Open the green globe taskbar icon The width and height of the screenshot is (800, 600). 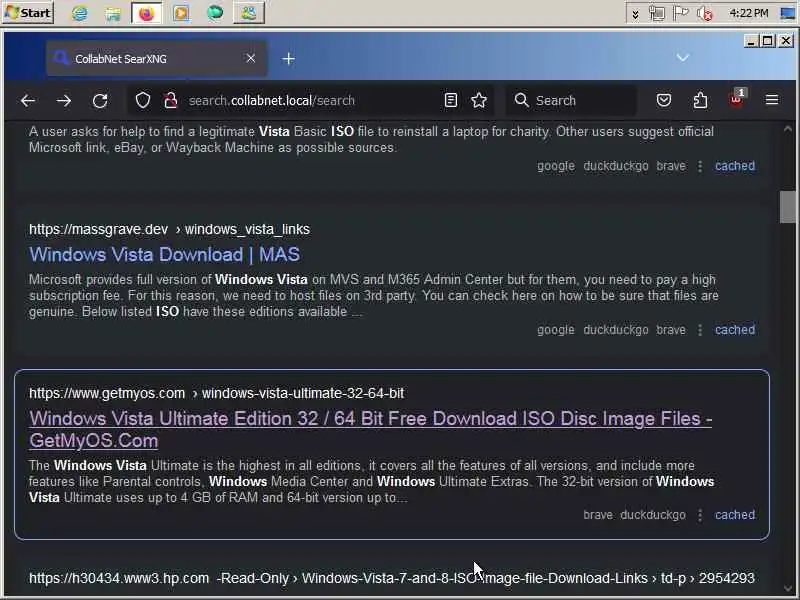215,13
